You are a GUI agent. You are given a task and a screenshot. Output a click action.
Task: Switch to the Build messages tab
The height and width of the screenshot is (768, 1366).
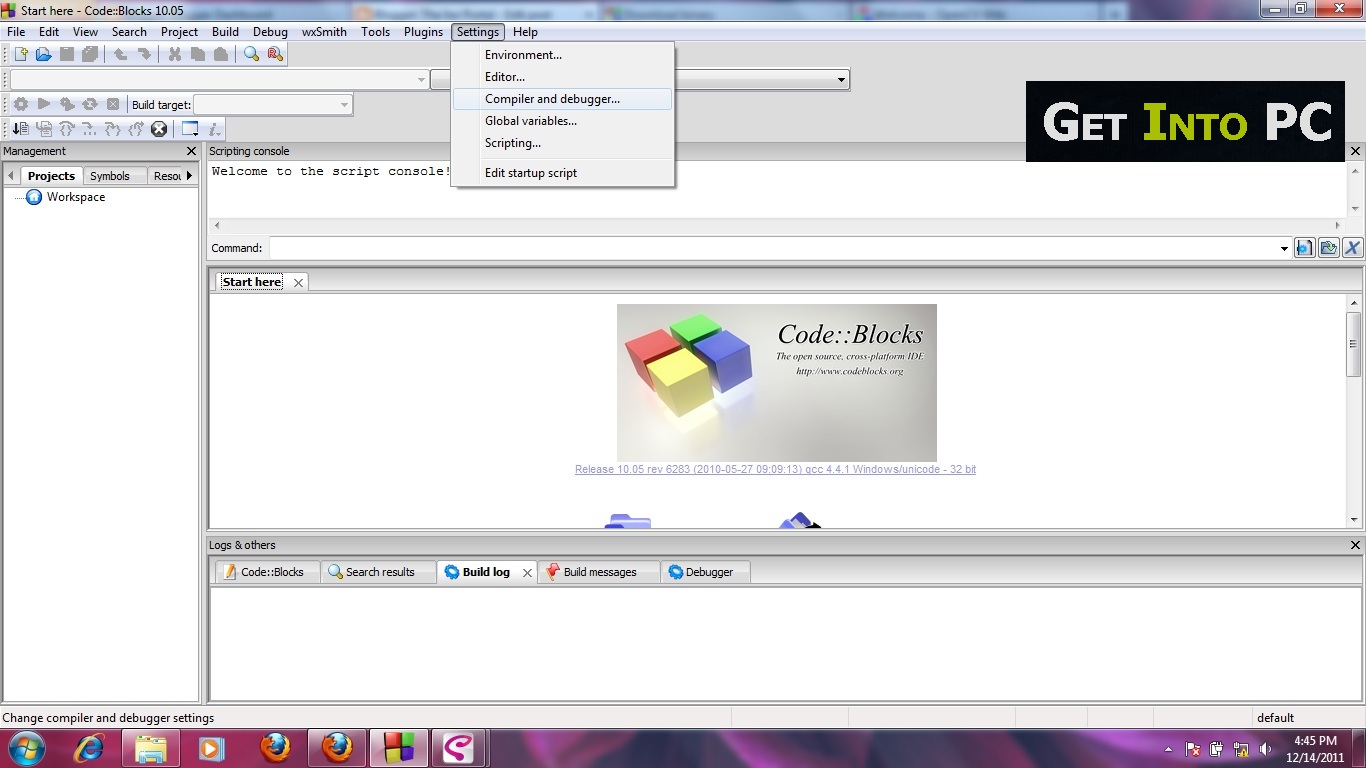pos(599,572)
